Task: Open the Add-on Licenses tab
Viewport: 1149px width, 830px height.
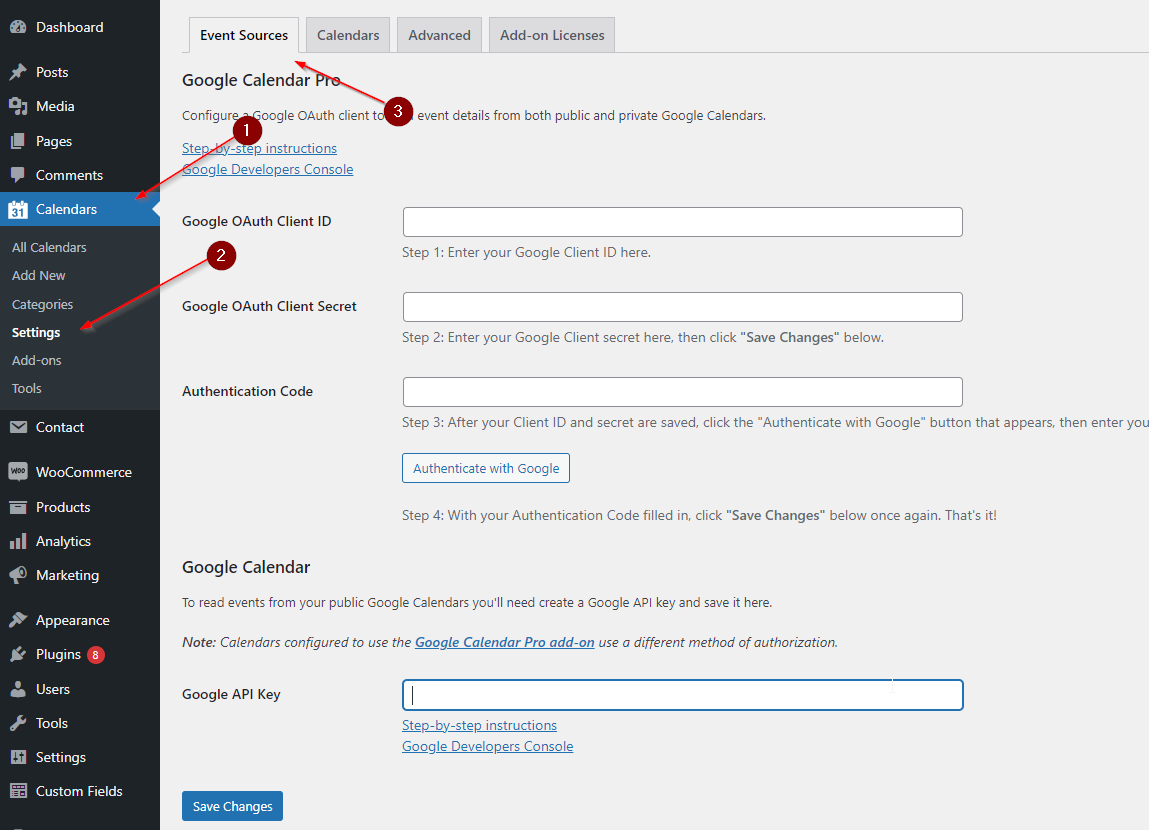Action: [x=552, y=35]
